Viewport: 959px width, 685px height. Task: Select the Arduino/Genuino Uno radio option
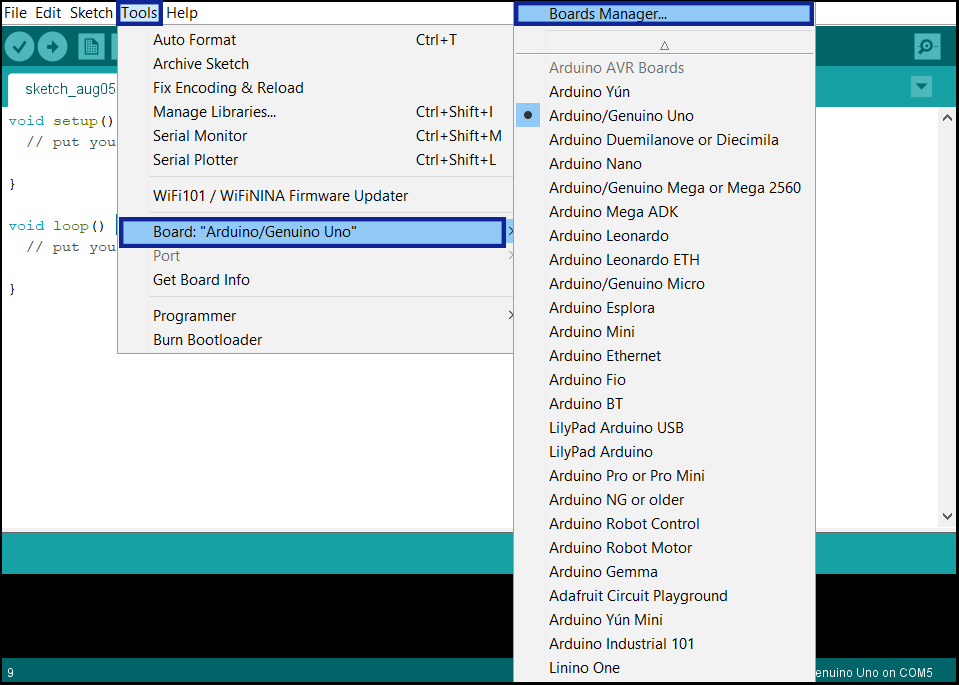click(621, 116)
